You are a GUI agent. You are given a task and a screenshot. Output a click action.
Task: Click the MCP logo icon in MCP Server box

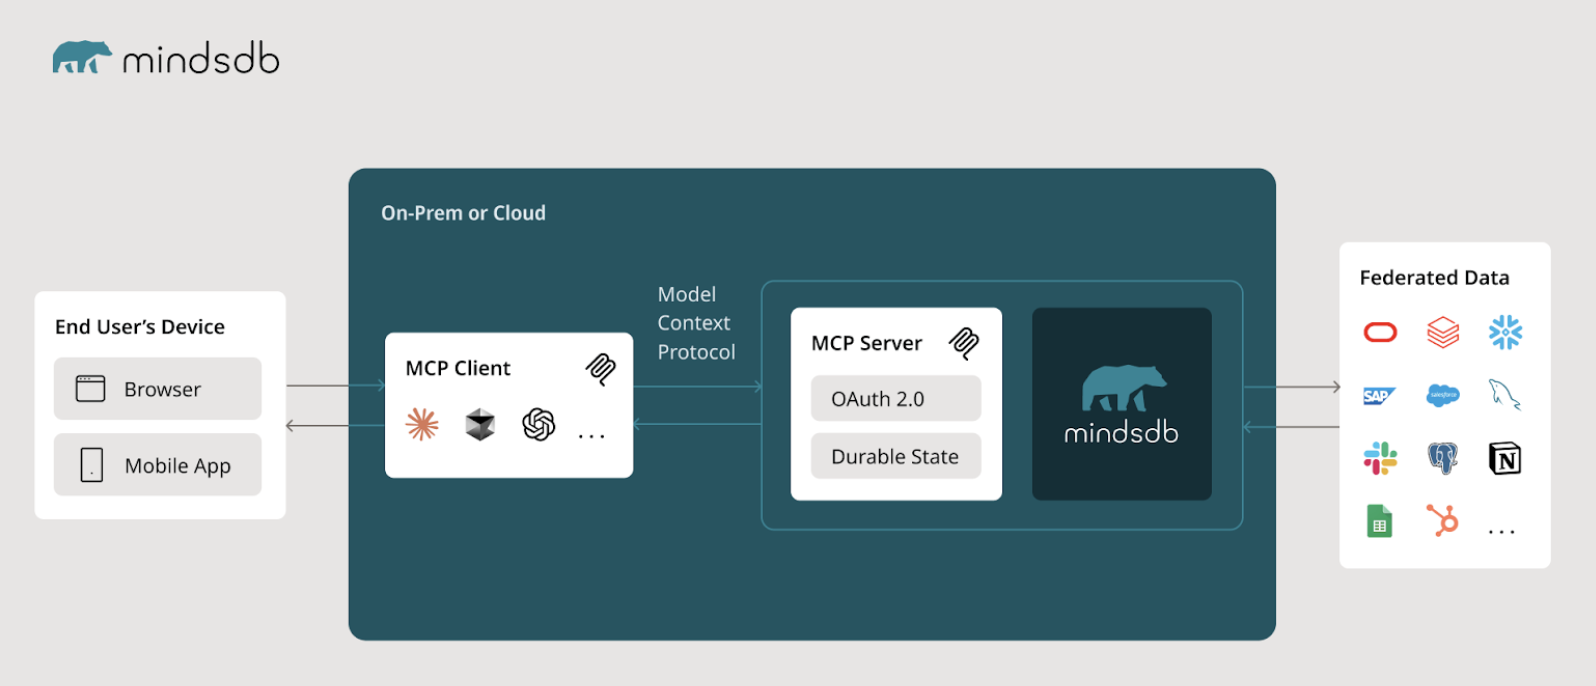click(x=964, y=343)
